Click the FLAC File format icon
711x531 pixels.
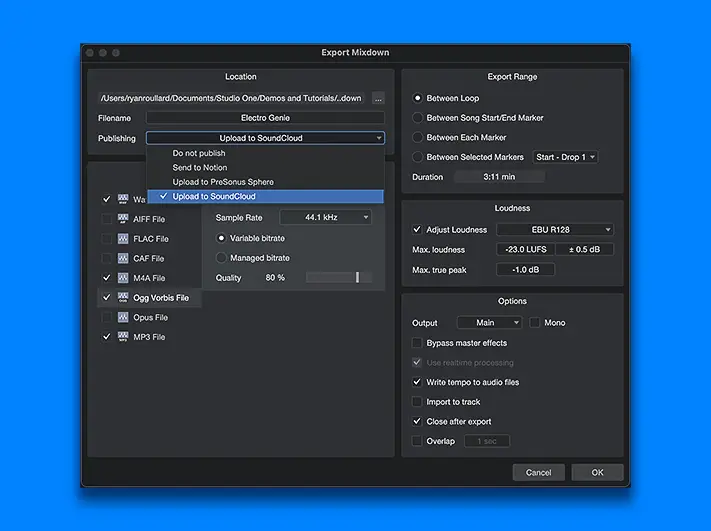(x=123, y=239)
